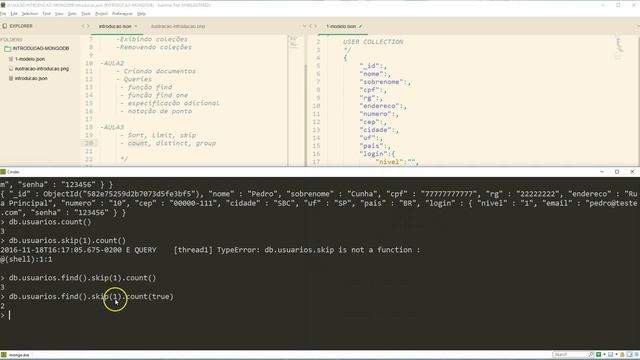
Task: Click the Cmder search field
Action: pyautogui.click(x=570, y=355)
